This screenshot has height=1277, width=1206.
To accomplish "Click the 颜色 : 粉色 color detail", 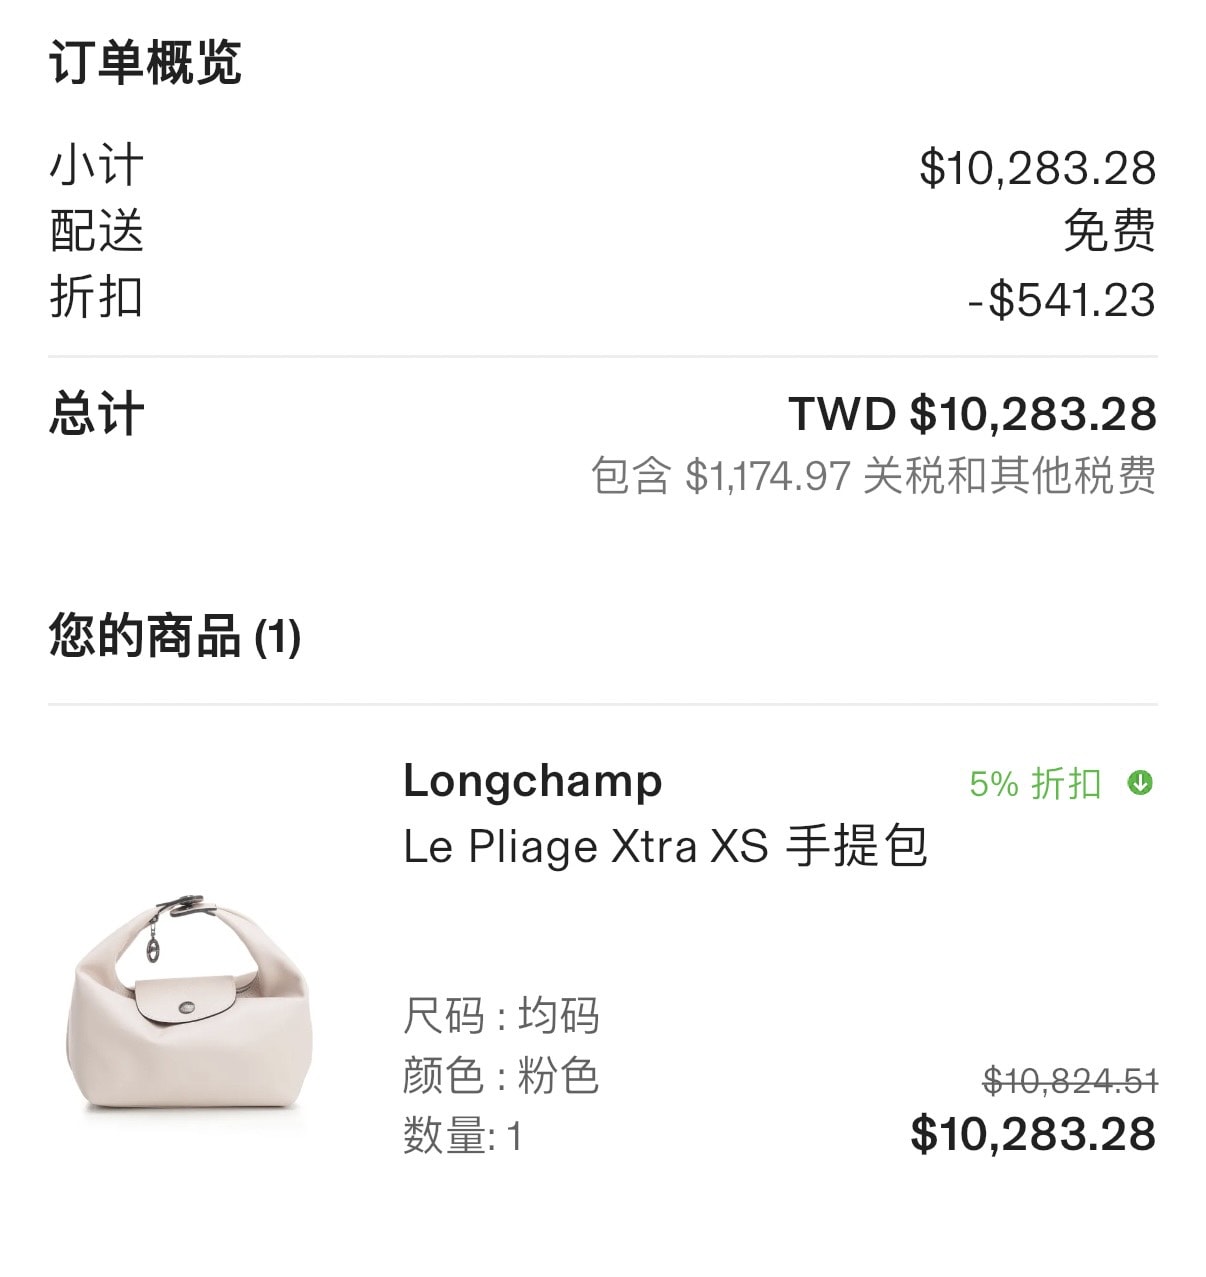I will pos(501,1076).
